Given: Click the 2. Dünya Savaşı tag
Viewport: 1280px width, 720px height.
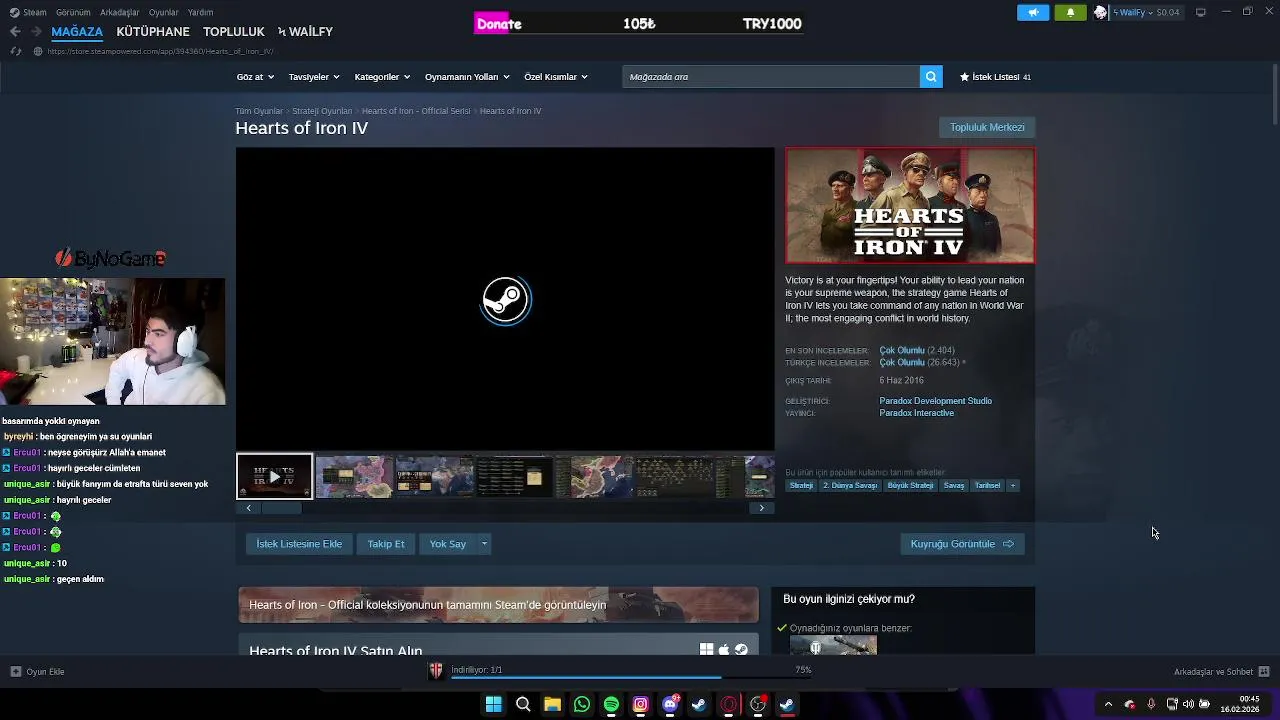Looking at the screenshot, I should pyautogui.click(x=850, y=486).
